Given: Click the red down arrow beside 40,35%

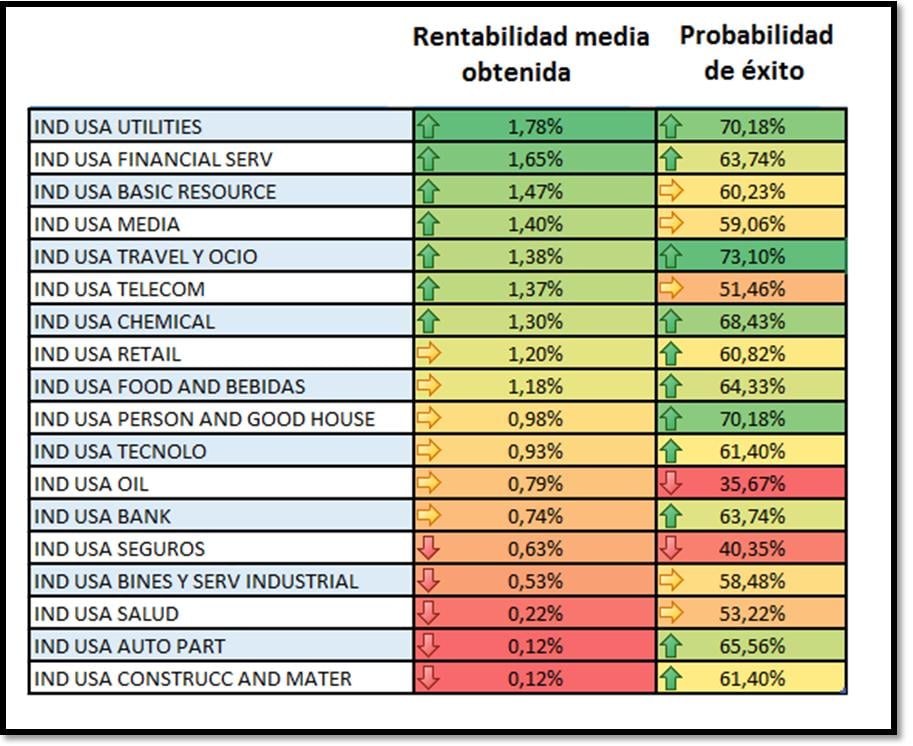Looking at the screenshot, I should point(670,549).
